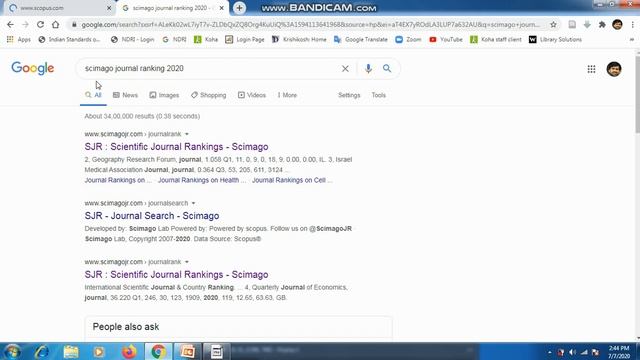The height and width of the screenshot is (360, 640).
Task: Open first SJR Scientific Journal Rankings result
Action: (176, 147)
